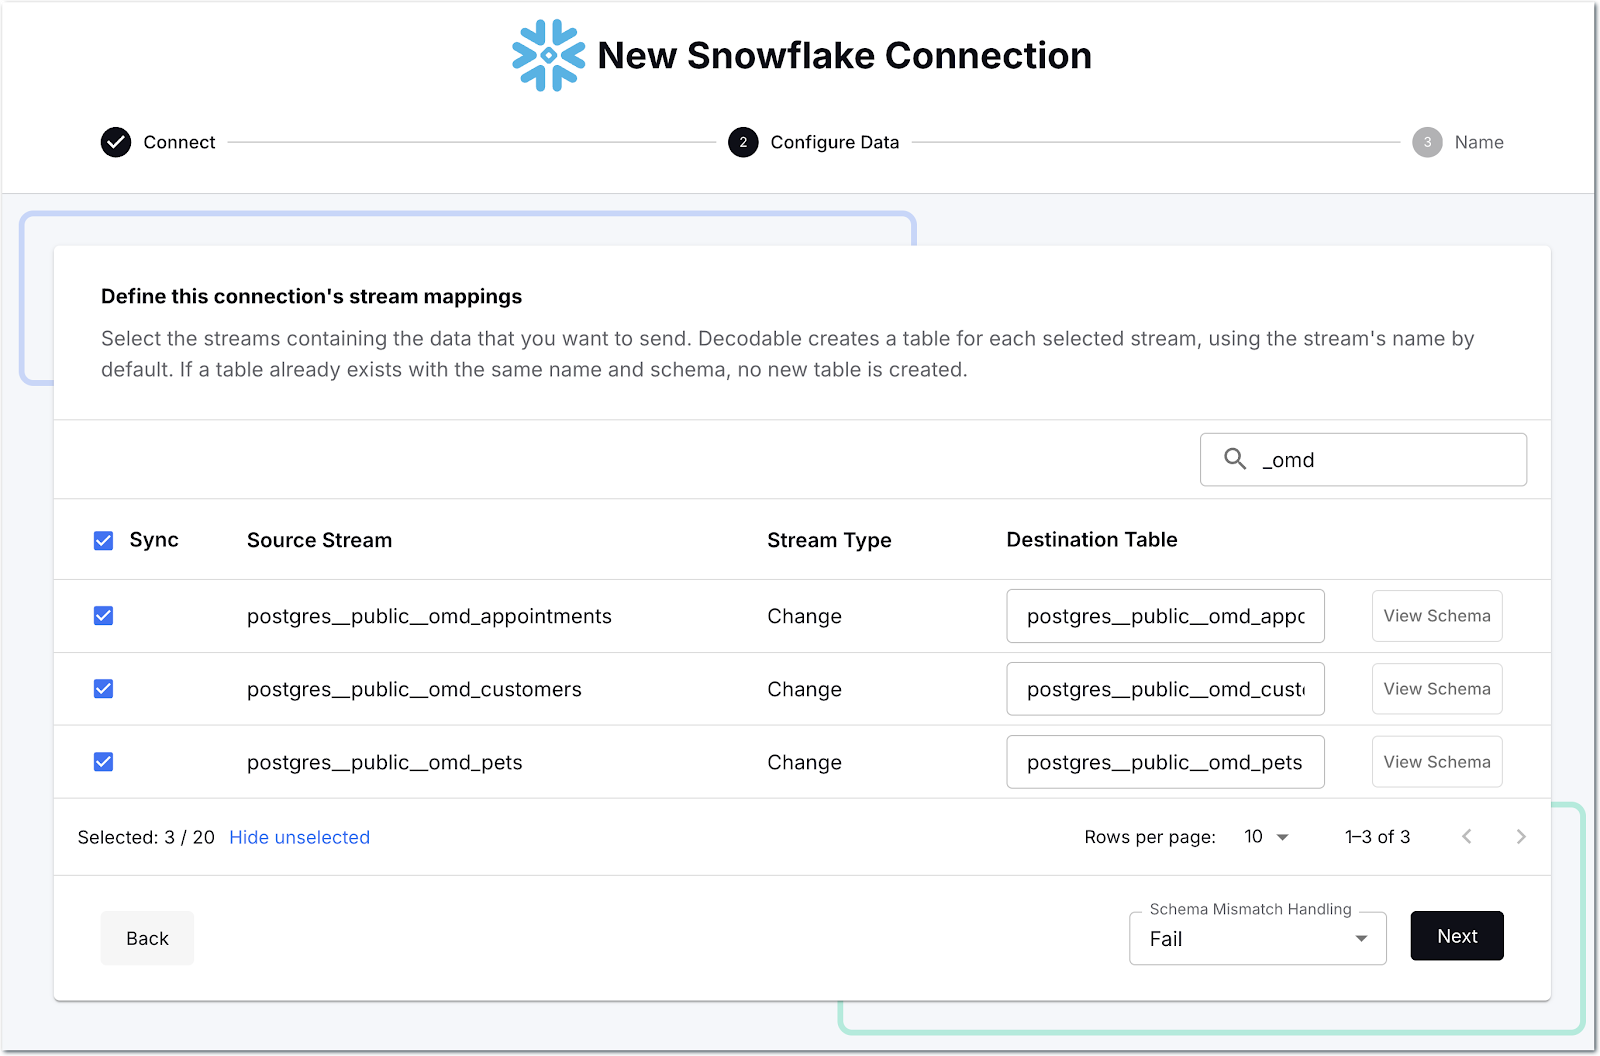This screenshot has width=1600, height=1056.
Task: Uncheck sync for postgres__public__omd_appointments
Action: [104, 616]
